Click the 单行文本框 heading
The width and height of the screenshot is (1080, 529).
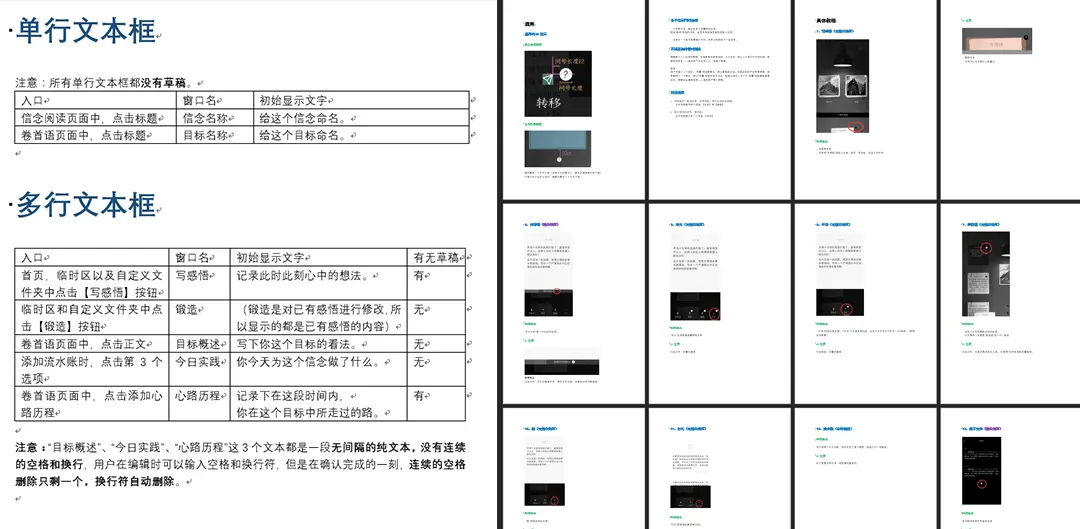tap(86, 30)
